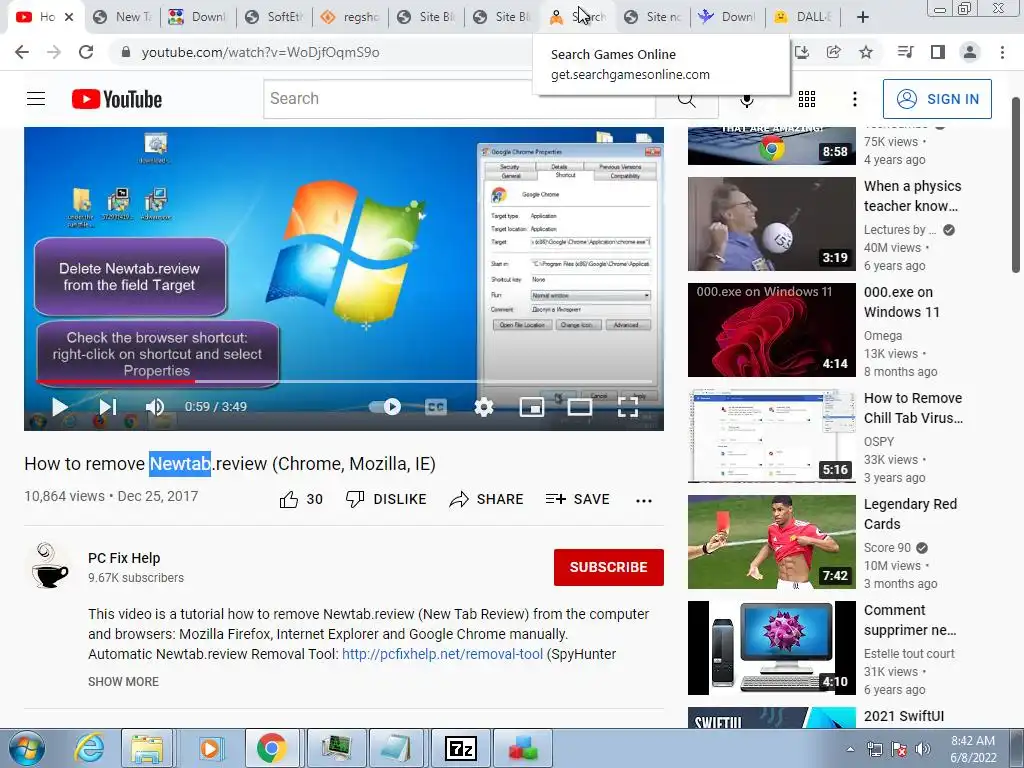The height and width of the screenshot is (768, 1024).
Task: Launch Internet Explorer from taskbar
Action: coord(89,748)
